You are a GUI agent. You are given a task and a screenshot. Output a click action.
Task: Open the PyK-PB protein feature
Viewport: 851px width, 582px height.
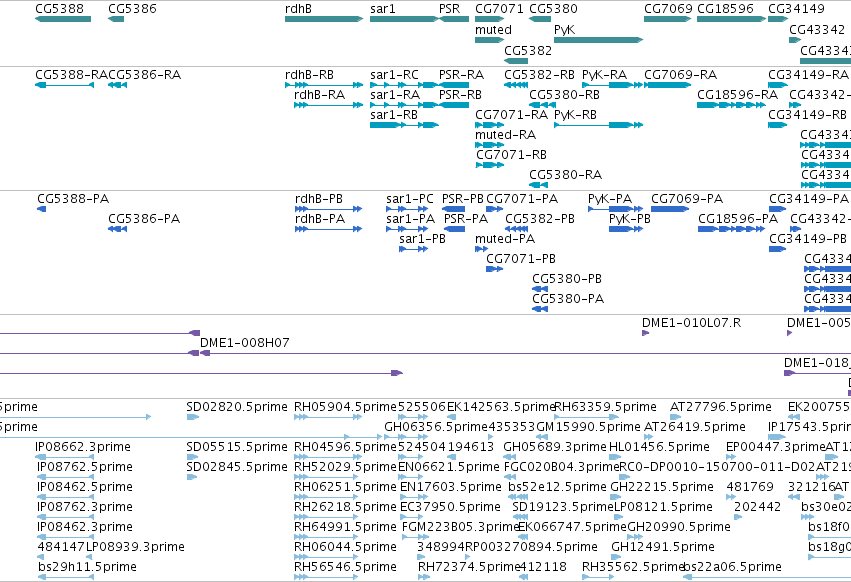click(626, 229)
